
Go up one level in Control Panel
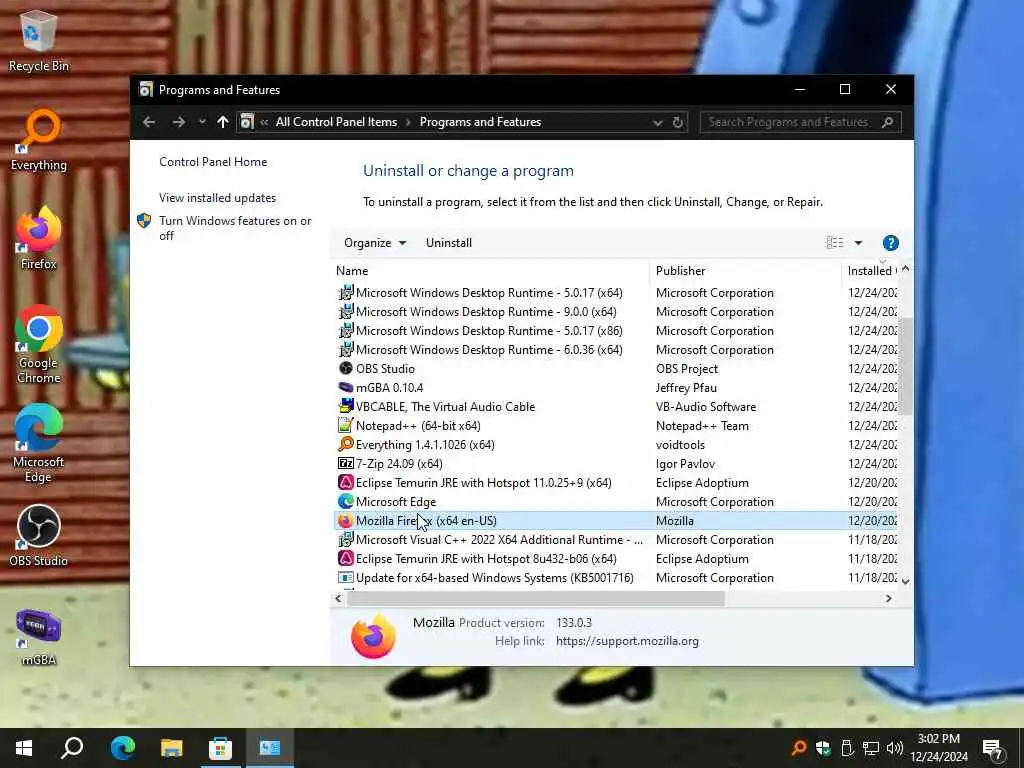click(223, 122)
